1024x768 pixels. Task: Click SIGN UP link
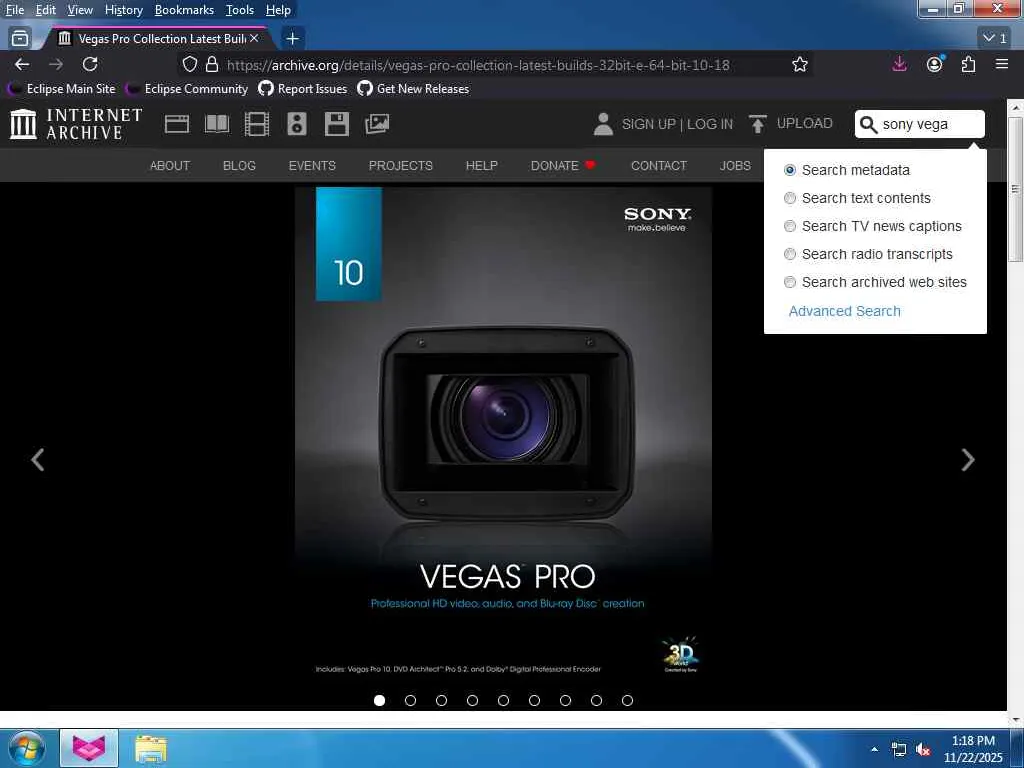click(648, 124)
